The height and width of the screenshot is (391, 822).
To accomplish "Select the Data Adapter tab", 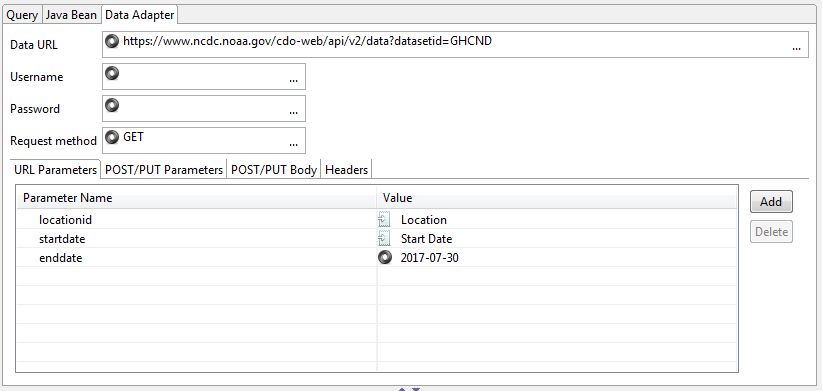I will point(139,15).
